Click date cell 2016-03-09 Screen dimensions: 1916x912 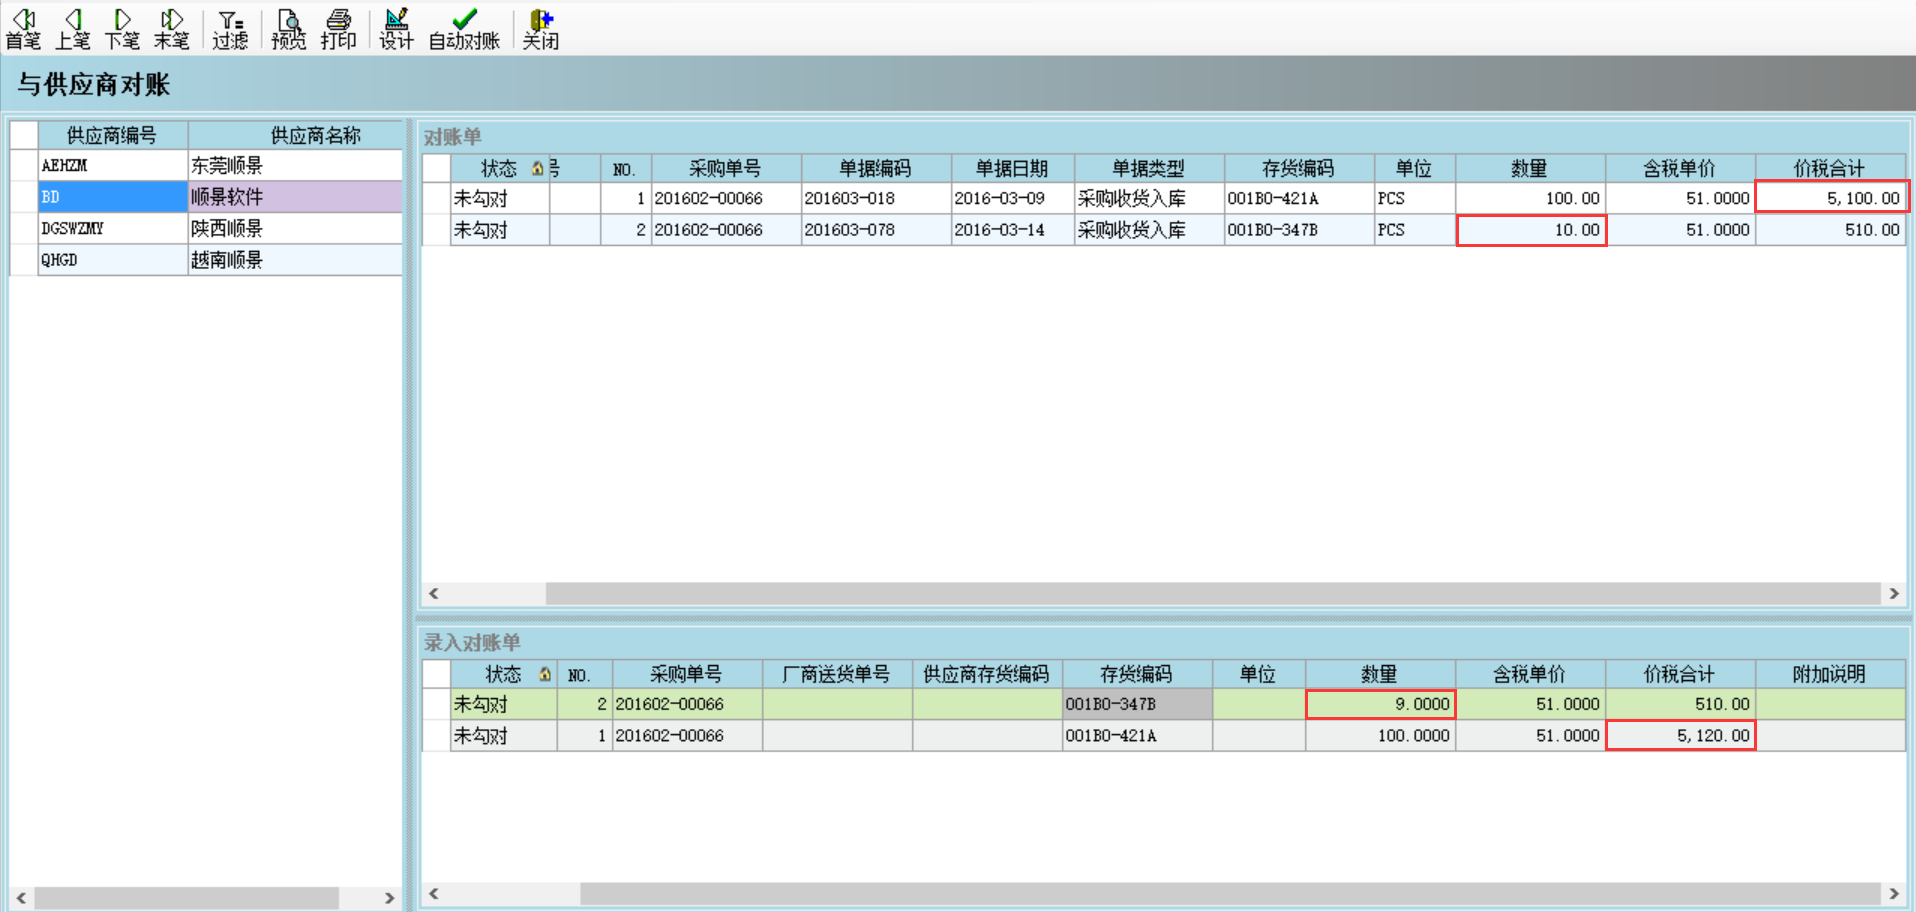pos(1012,198)
